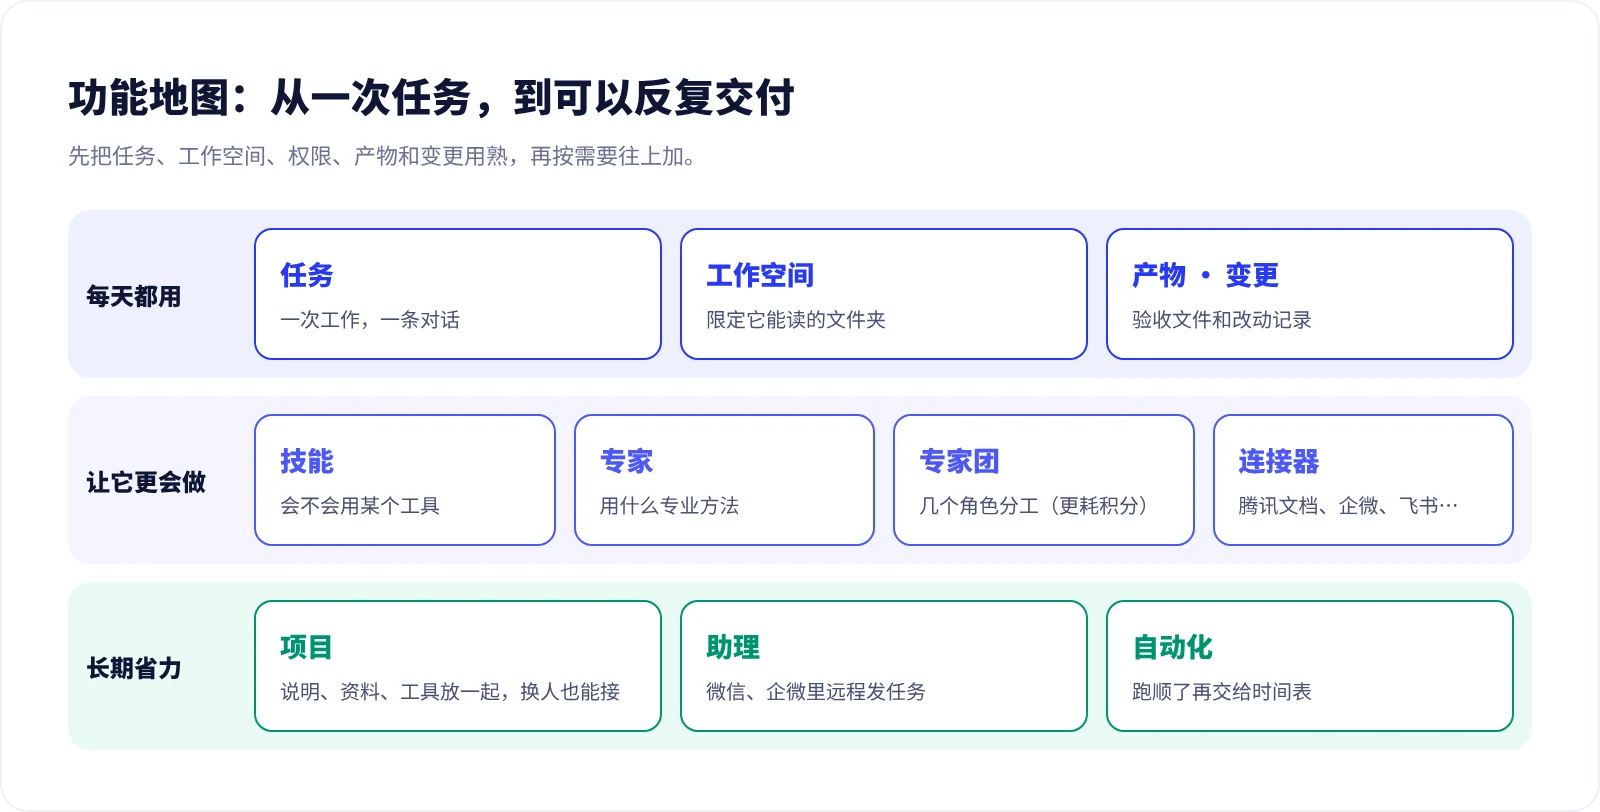Screen dimensions: 1600x812
Task: Select the description "几个角色分工（更耗积分）"
Action: coord(1035,506)
